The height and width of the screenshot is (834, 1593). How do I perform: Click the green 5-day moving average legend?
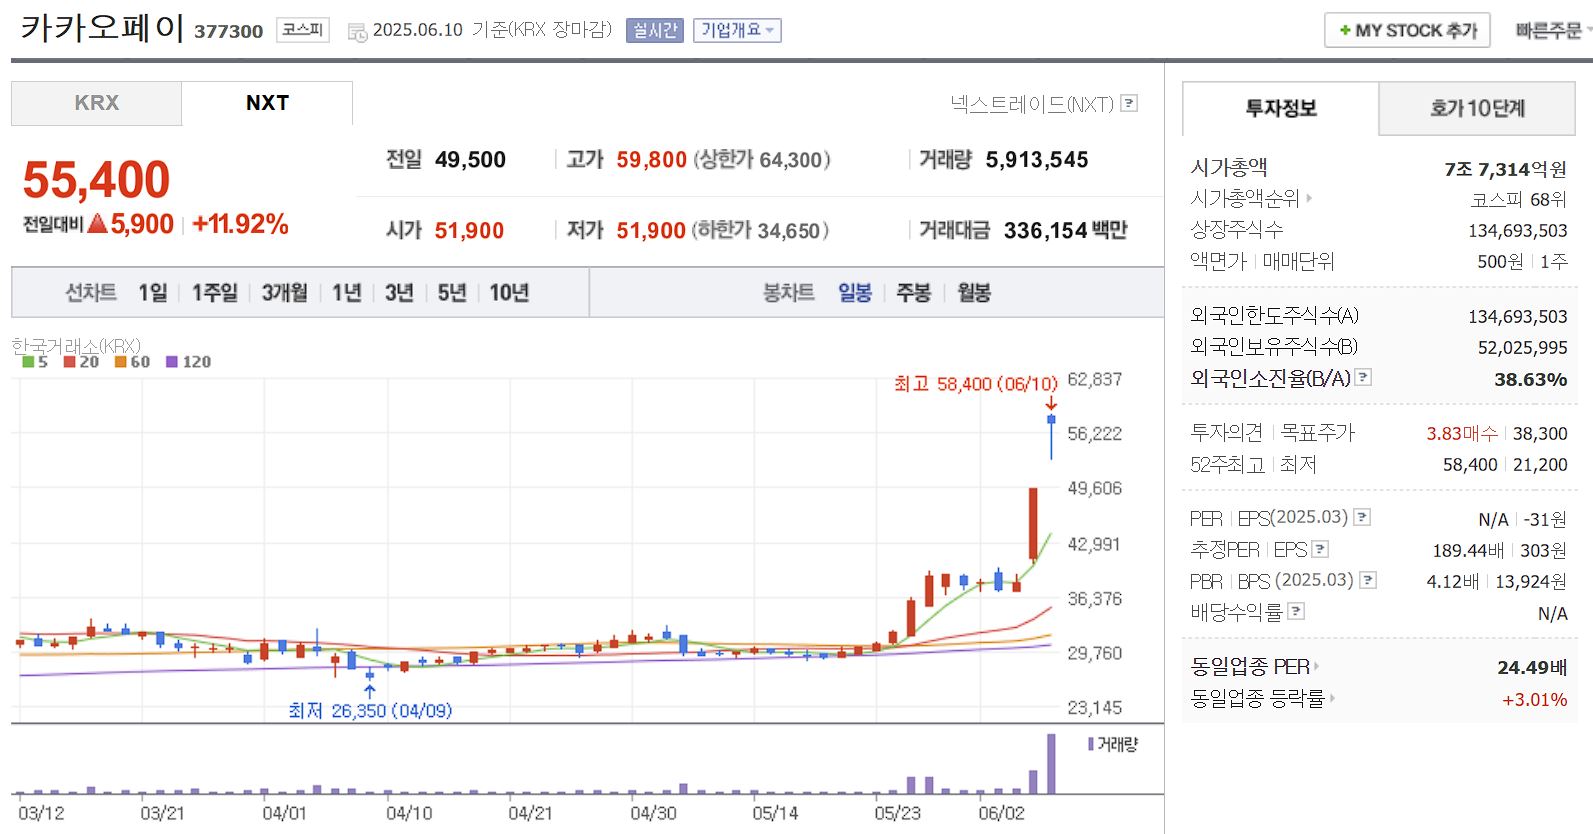coord(35,362)
